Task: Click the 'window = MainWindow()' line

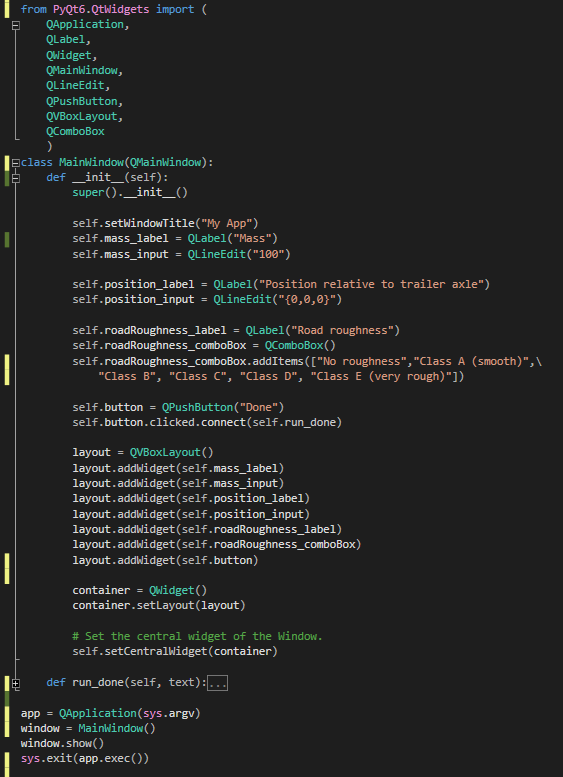Action: point(88,728)
